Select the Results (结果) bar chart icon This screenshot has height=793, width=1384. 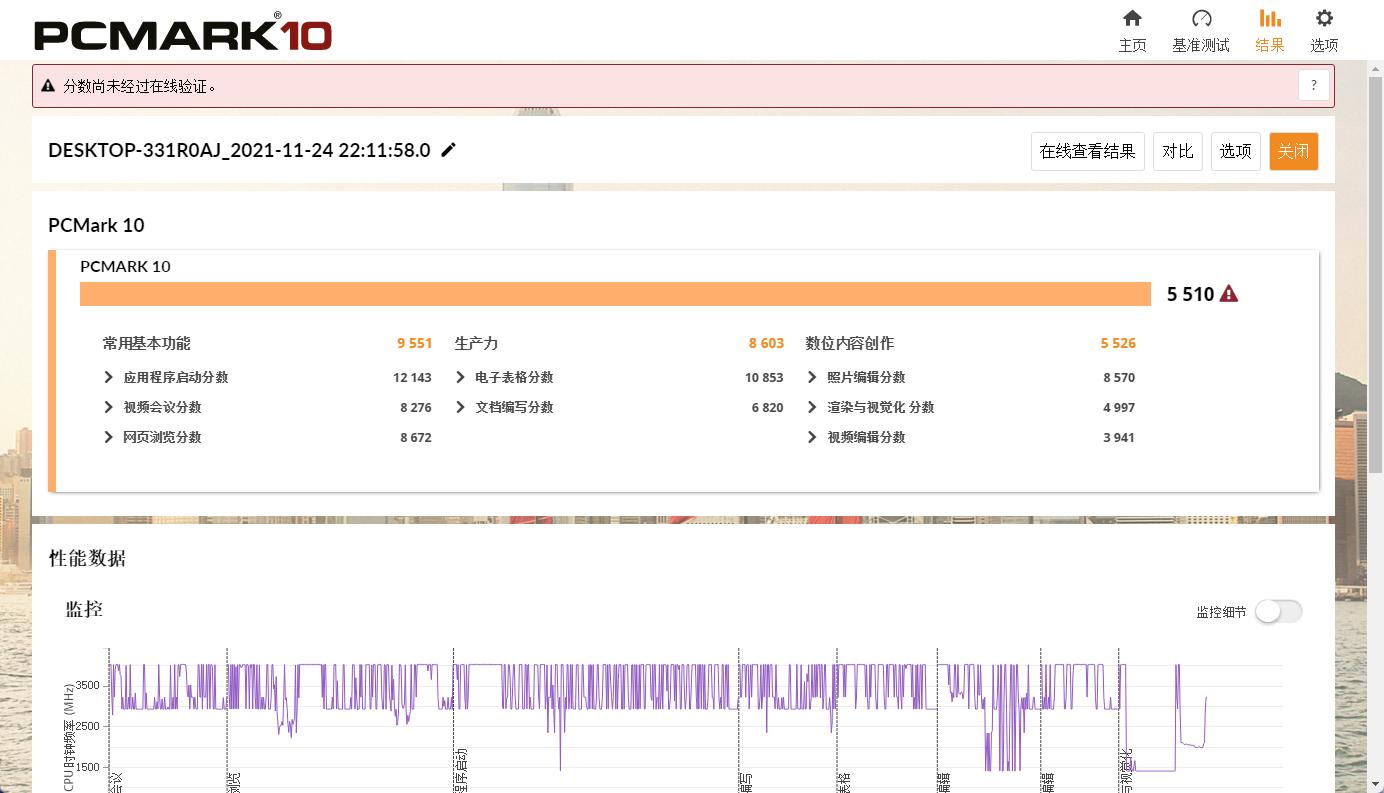click(x=1269, y=19)
